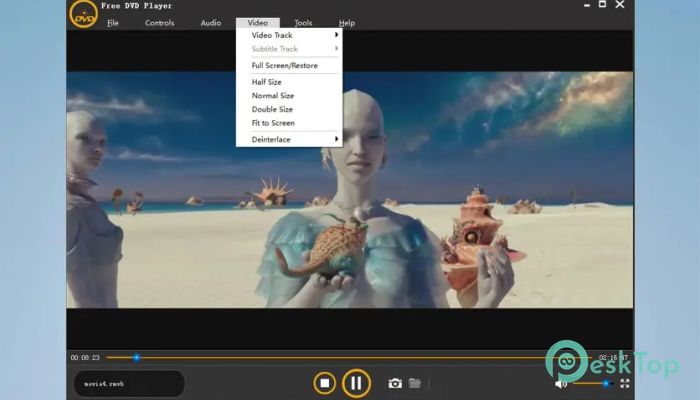Minimize the Free DVD Player window
Viewport: 700px width, 400px height.
587,5
